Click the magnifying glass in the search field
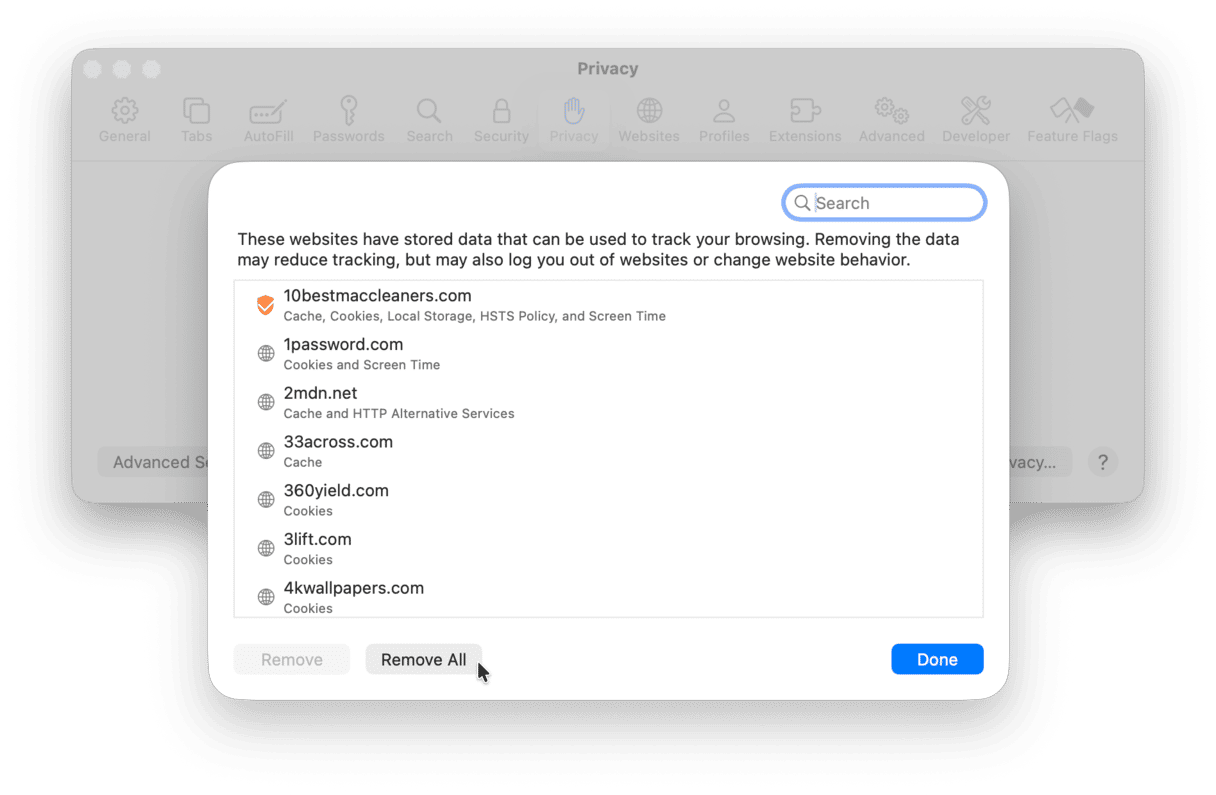Image resolution: width=1216 pixels, height=795 pixels. point(802,203)
